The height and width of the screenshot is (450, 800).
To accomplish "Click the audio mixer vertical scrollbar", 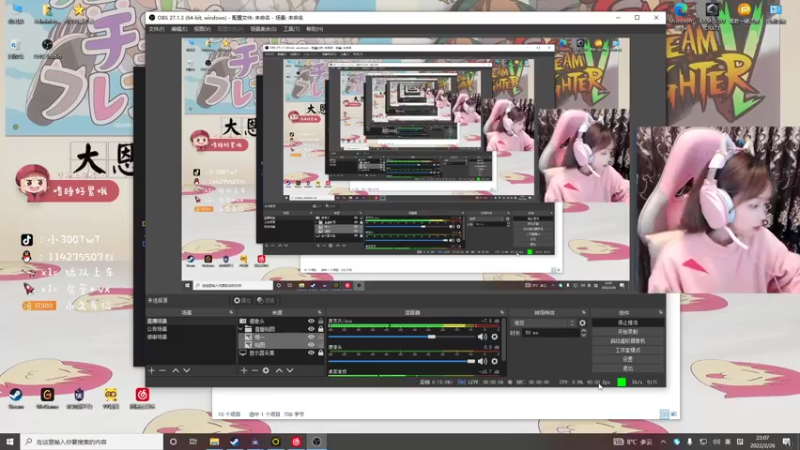I will pyautogui.click(x=504, y=339).
